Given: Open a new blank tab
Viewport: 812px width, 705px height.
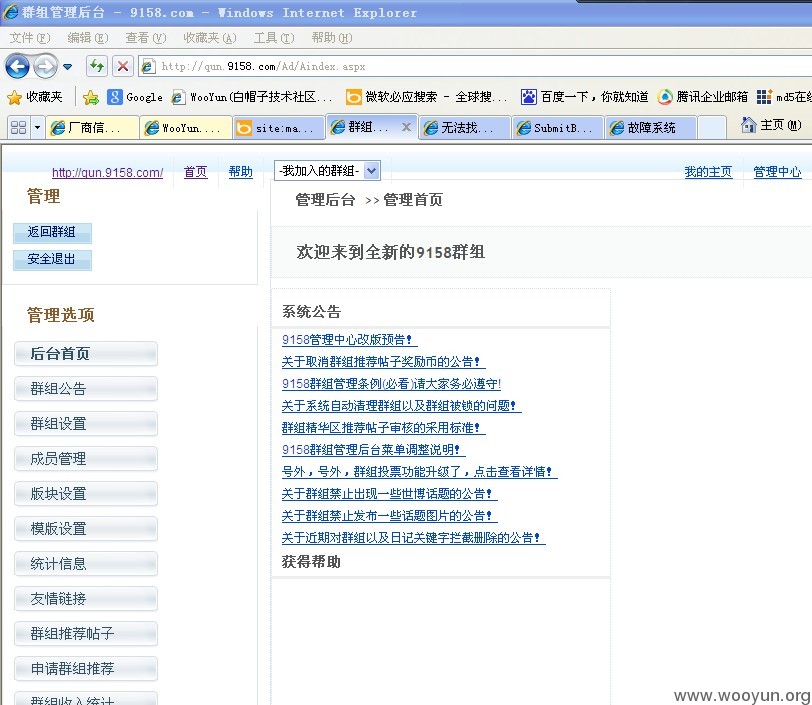Looking at the screenshot, I should coord(712,127).
